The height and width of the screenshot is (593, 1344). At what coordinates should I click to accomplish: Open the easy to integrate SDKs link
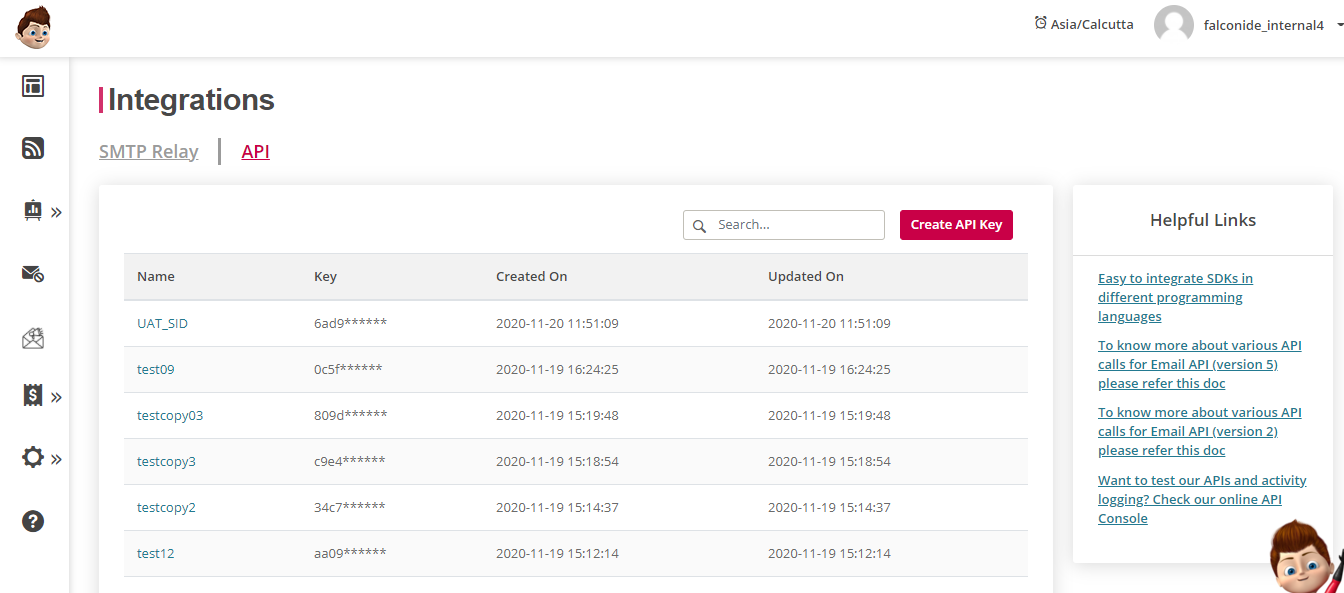(1175, 297)
